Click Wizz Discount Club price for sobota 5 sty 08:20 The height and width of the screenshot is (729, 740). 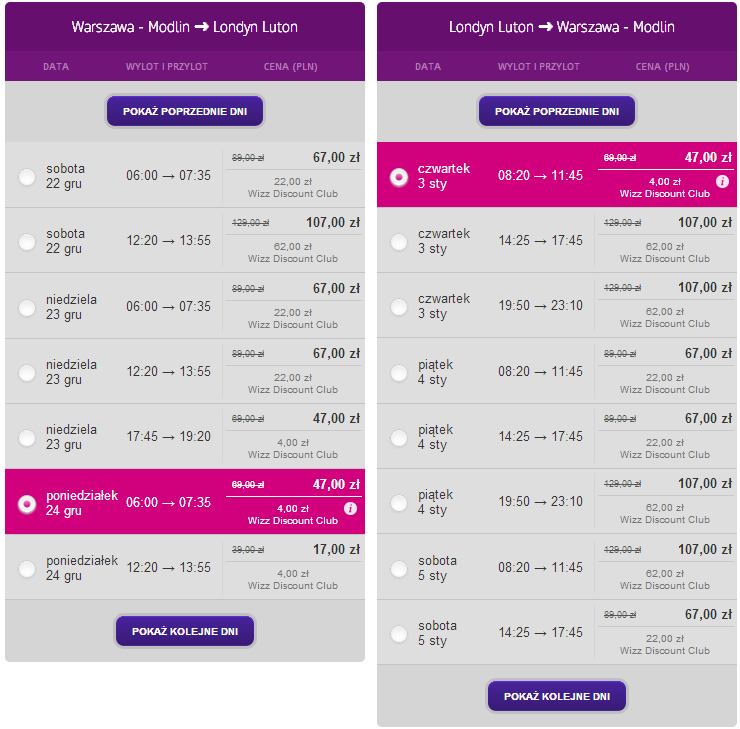tap(664, 579)
